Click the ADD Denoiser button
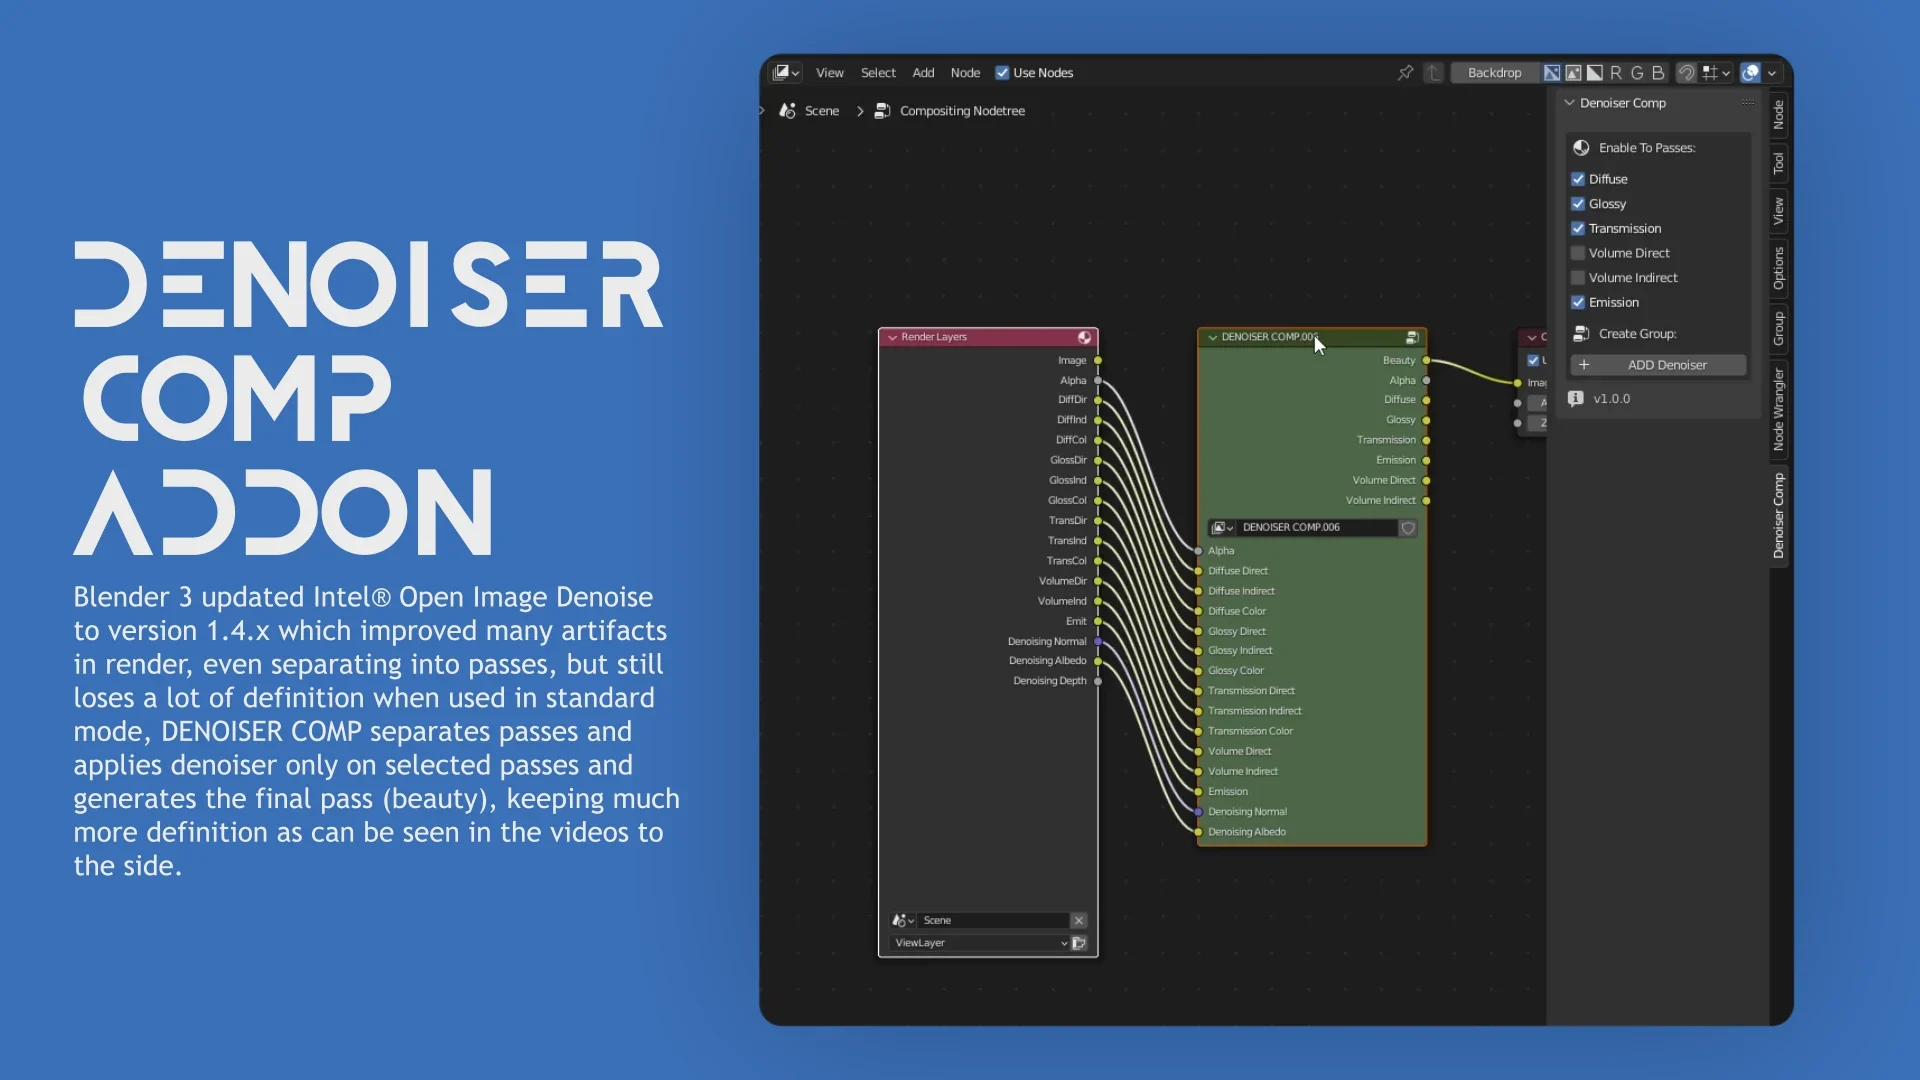This screenshot has height=1080, width=1920. point(1657,365)
